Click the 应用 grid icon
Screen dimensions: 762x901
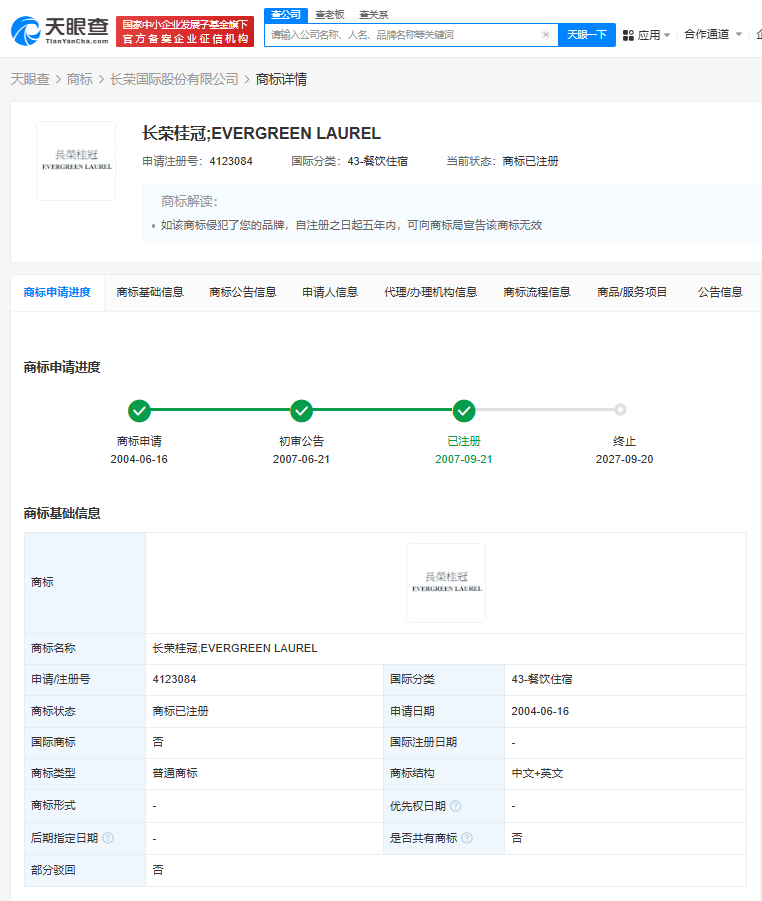point(628,35)
